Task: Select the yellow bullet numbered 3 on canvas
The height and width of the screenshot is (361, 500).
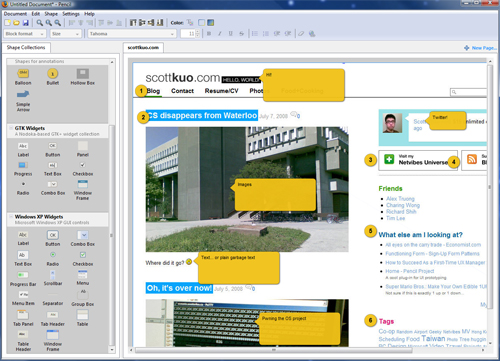Action: pos(370,160)
